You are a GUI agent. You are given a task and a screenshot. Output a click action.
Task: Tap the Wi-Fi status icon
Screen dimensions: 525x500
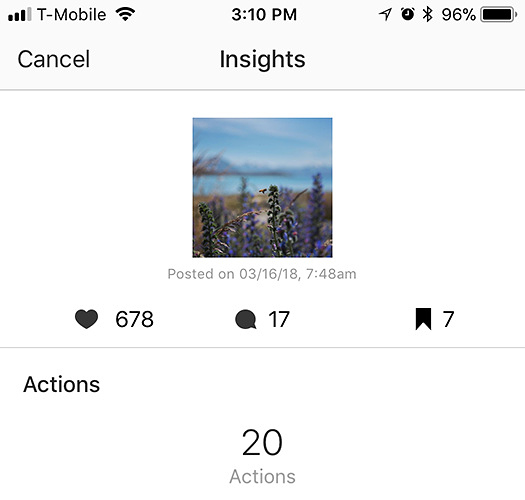coord(125,14)
